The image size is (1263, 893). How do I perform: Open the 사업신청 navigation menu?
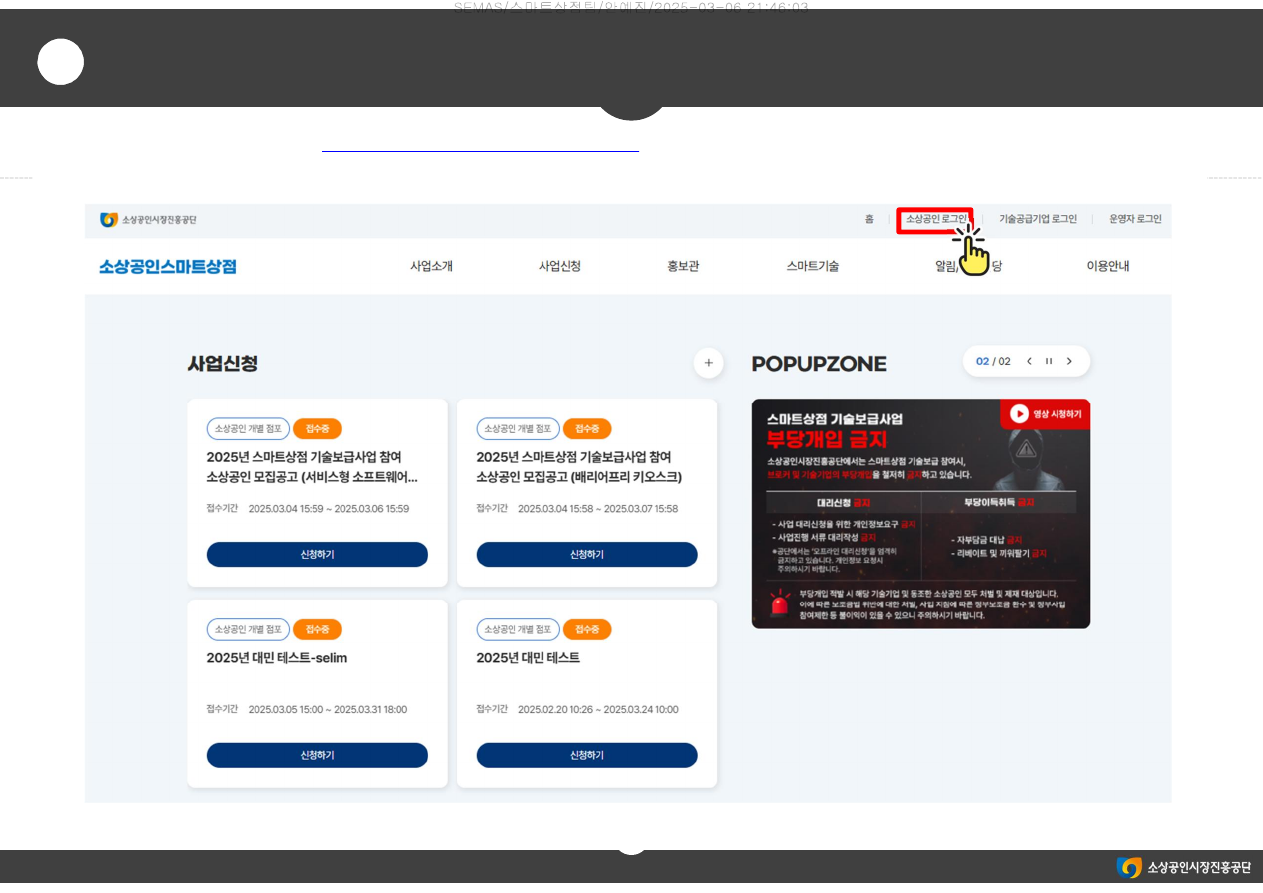tap(559, 266)
